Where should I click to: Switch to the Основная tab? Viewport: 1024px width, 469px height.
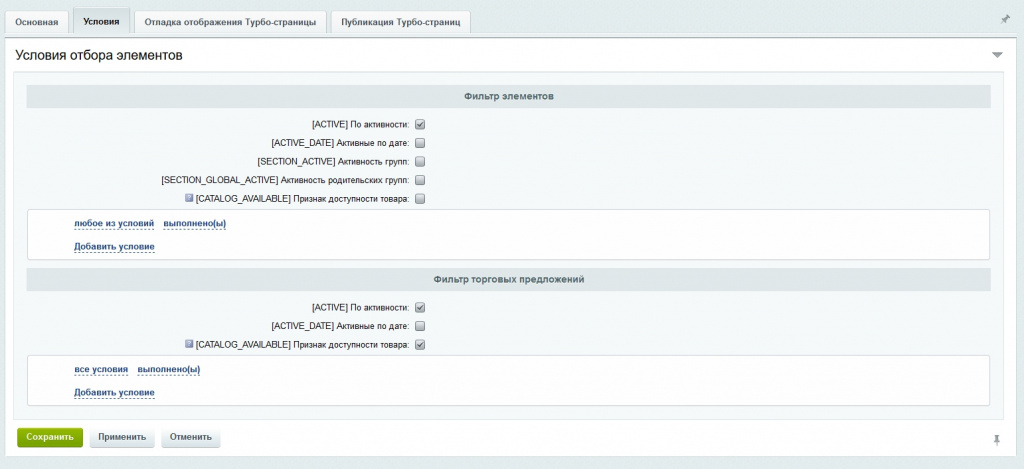[x=36, y=21]
